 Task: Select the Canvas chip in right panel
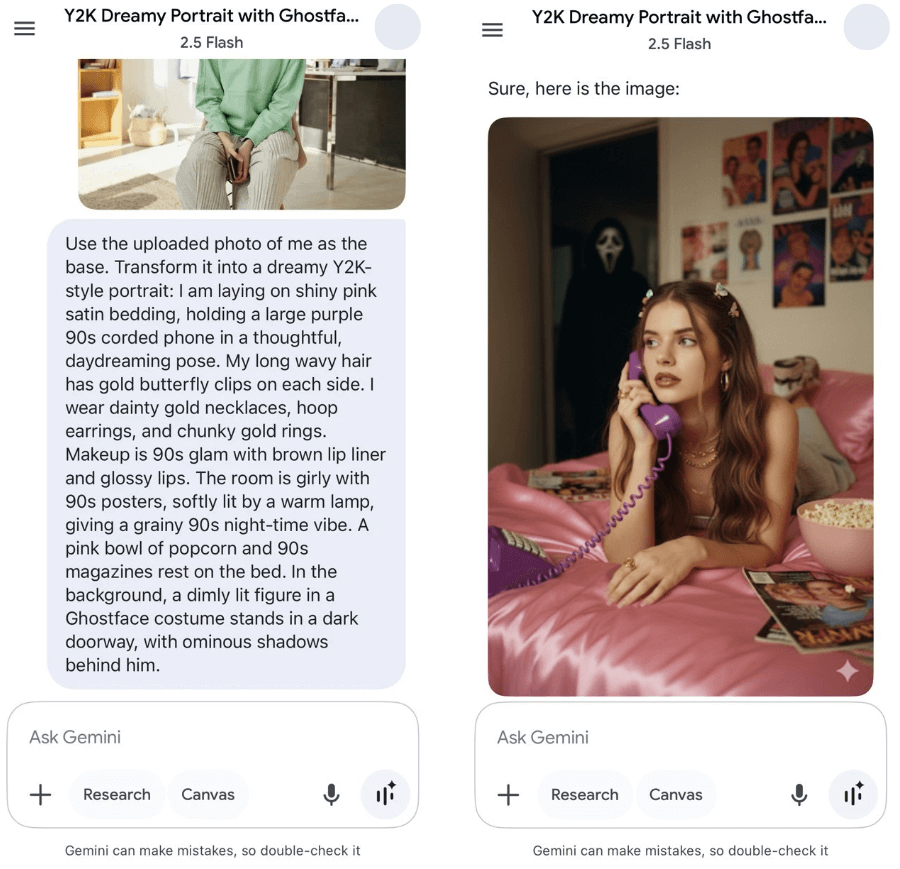676,795
